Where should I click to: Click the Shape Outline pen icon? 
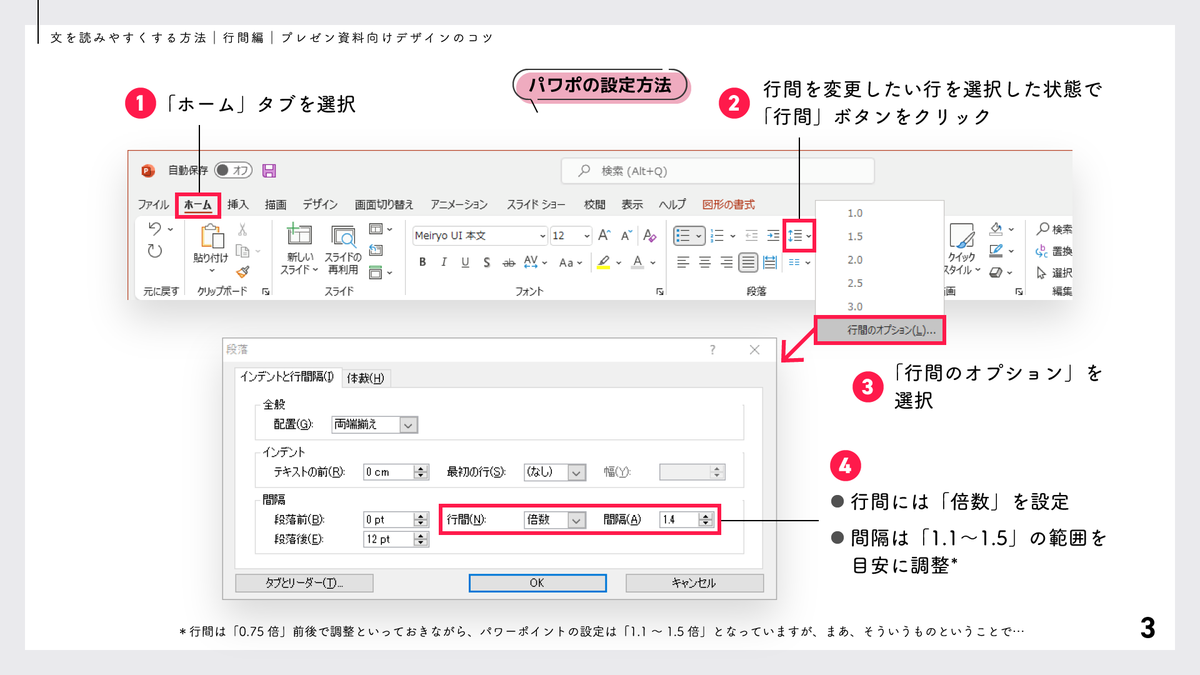(996, 251)
